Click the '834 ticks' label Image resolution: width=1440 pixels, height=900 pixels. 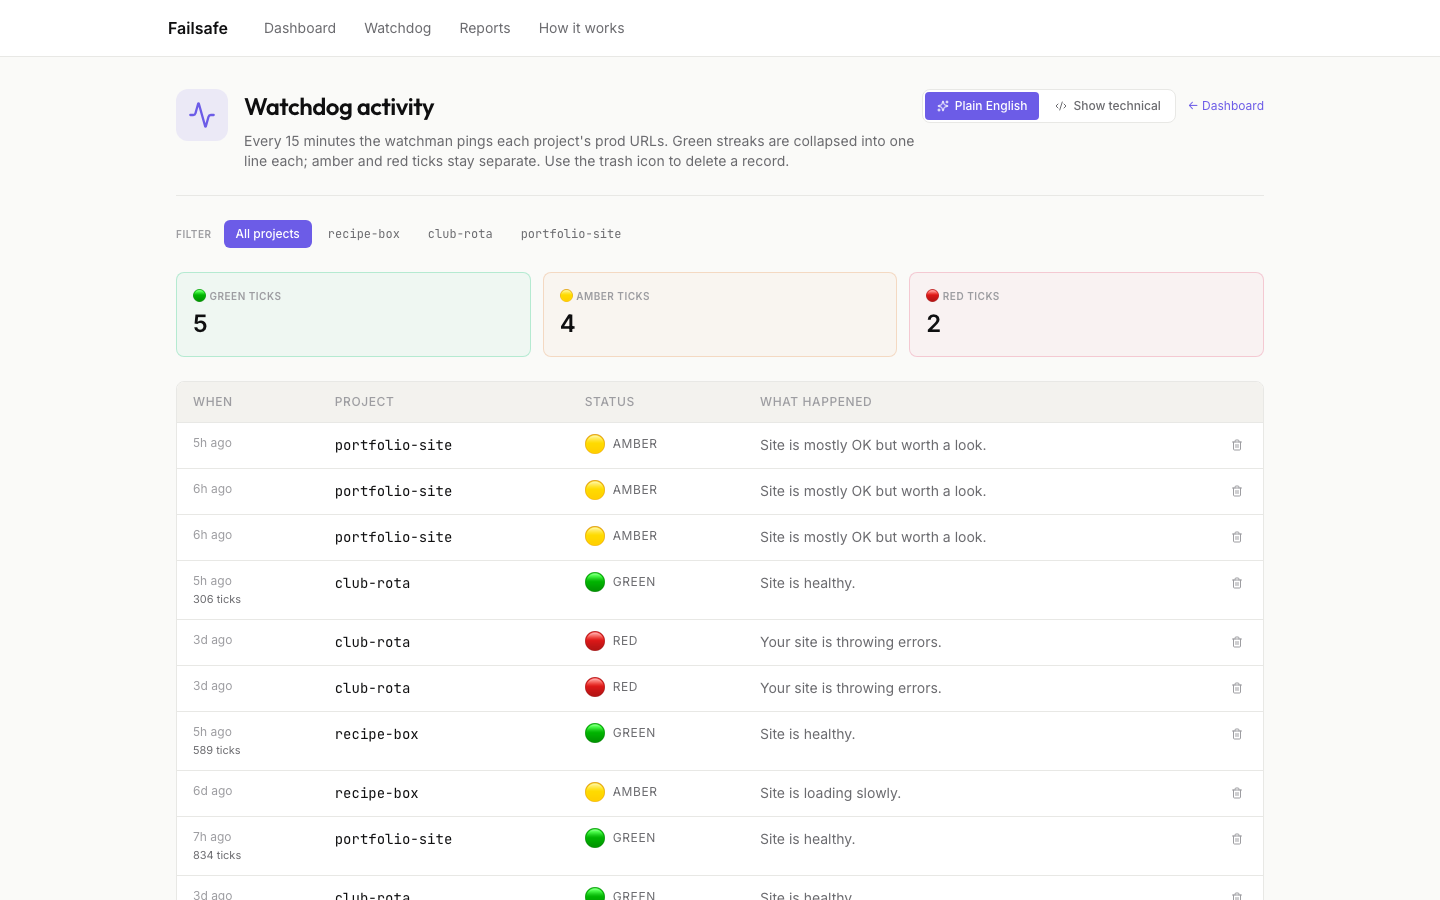217,855
